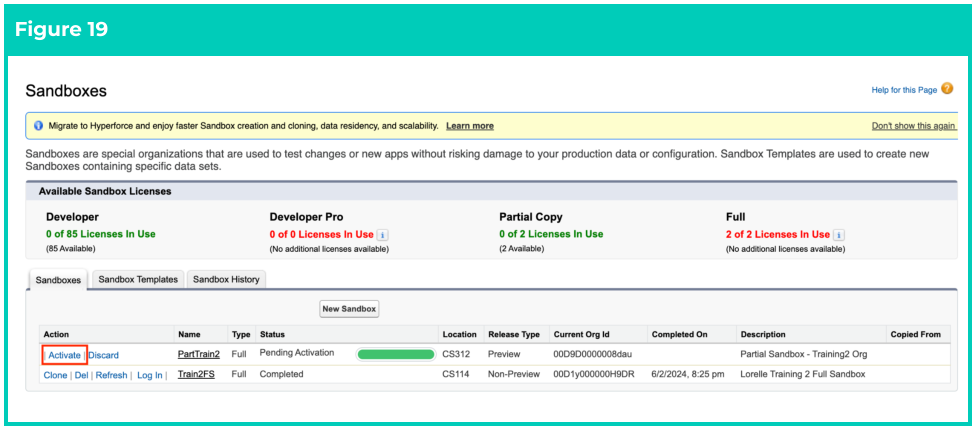Click Learn more in the Hyperforce banner
This screenshot has width=976, height=428.
[470, 126]
